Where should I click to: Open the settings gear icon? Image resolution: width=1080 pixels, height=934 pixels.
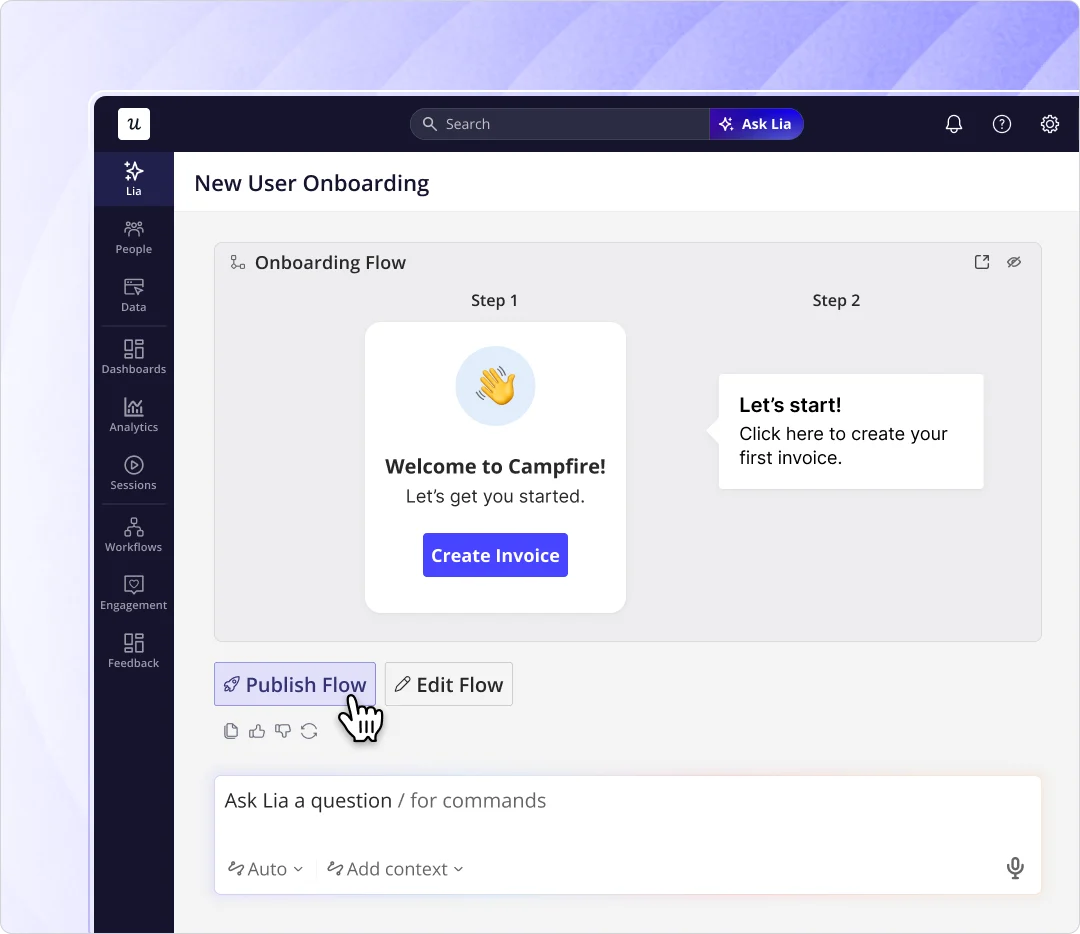(1049, 124)
